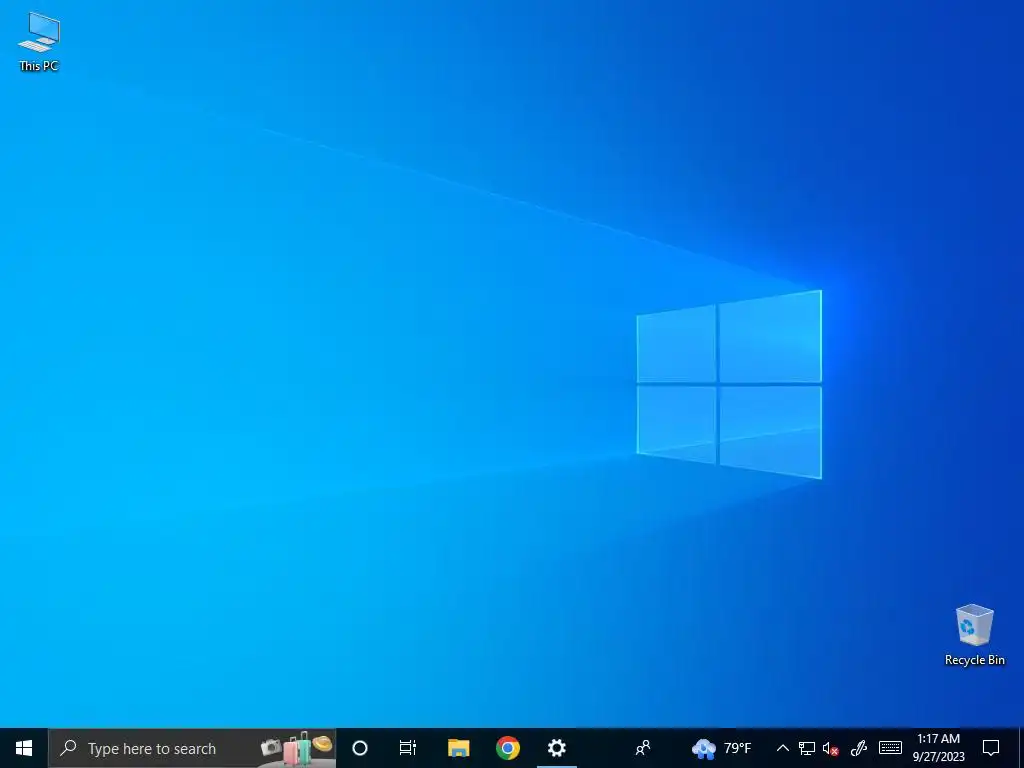This screenshot has height=768, width=1024.
Task: Open Windows Ink Workspace pen icon
Action: (858, 748)
